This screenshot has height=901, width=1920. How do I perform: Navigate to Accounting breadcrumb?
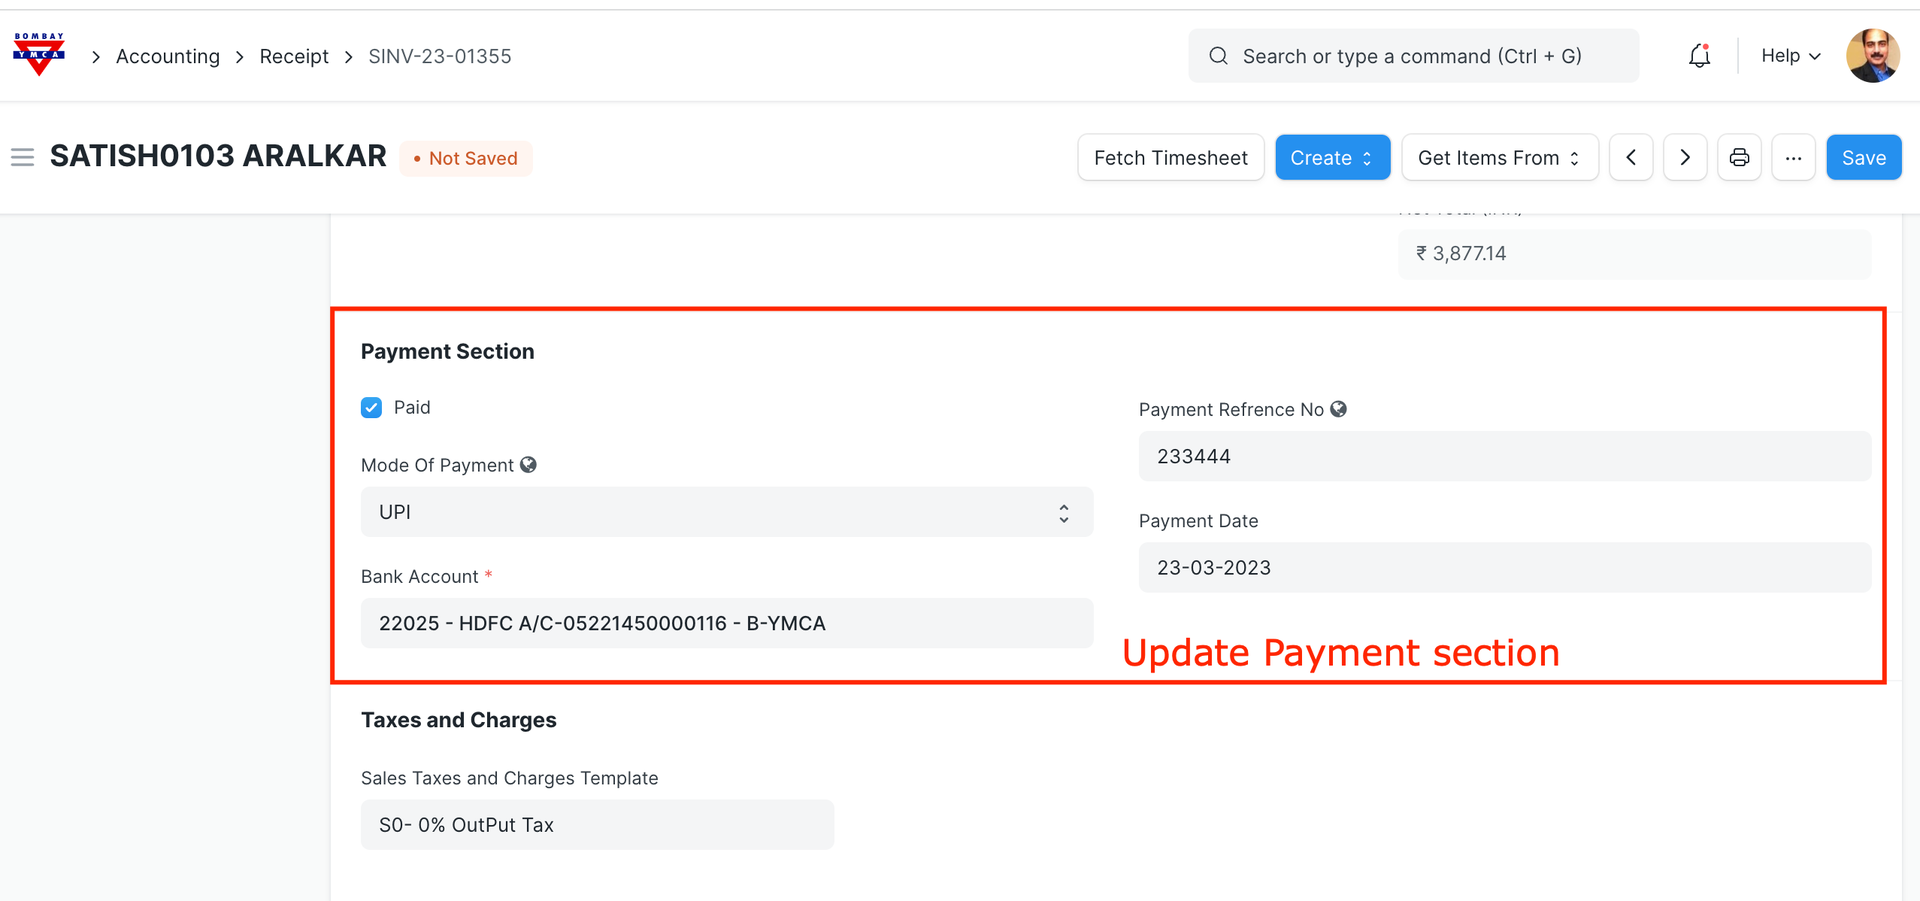(x=168, y=57)
